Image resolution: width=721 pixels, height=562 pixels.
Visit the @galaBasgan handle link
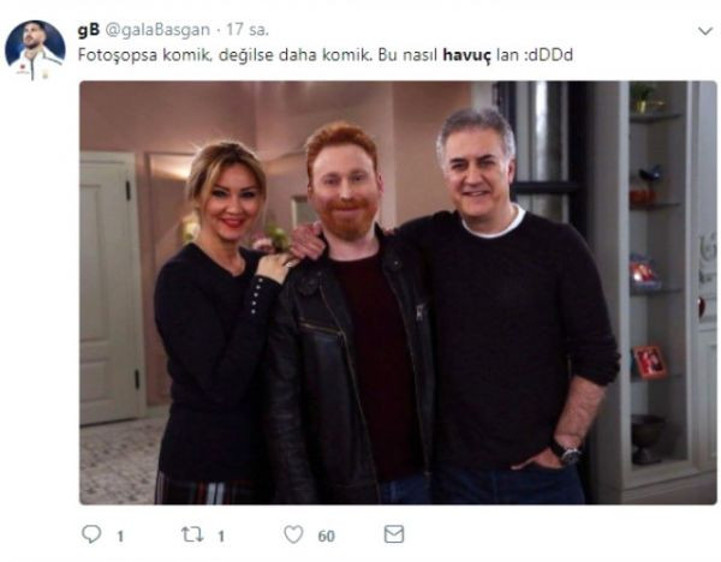tap(158, 30)
